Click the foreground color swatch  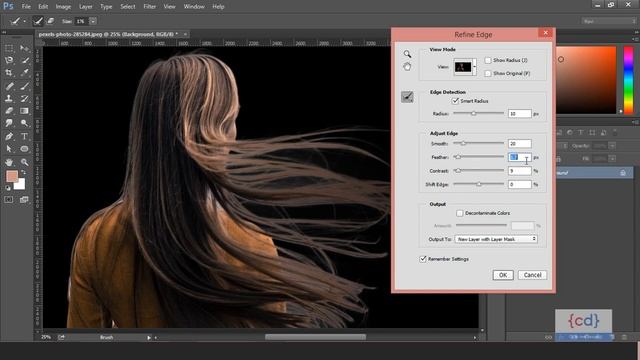(x=11, y=176)
